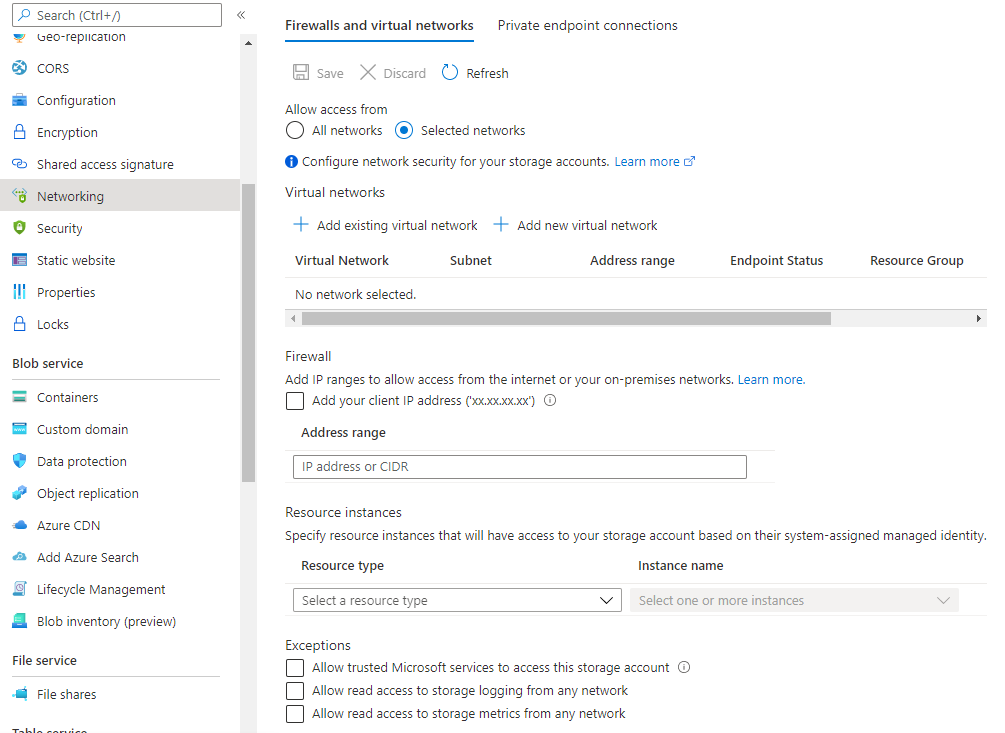1005x733 pixels.
Task: Click the Save floppy disk icon
Action: [x=301, y=72]
